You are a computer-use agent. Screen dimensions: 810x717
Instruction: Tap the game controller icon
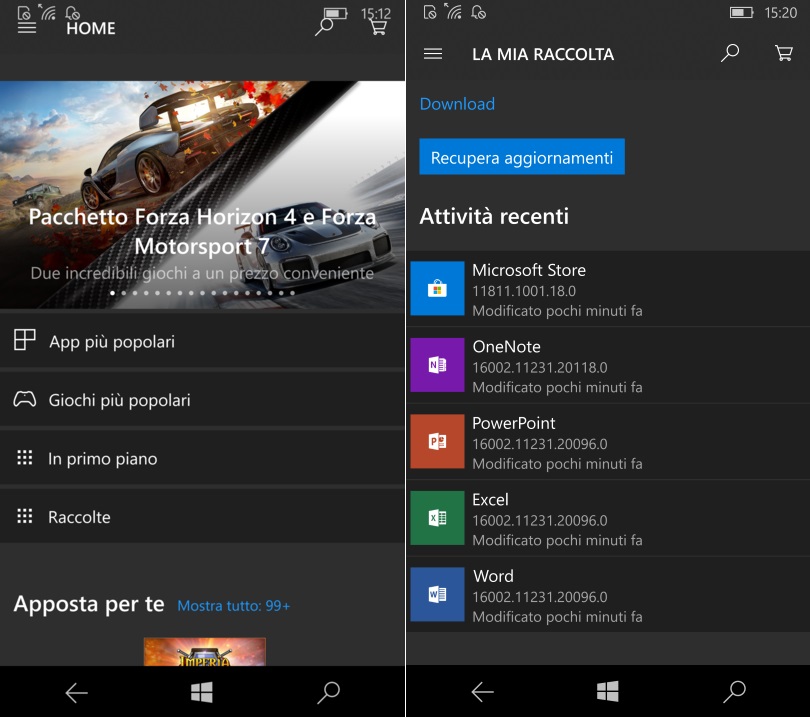[x=25, y=399]
